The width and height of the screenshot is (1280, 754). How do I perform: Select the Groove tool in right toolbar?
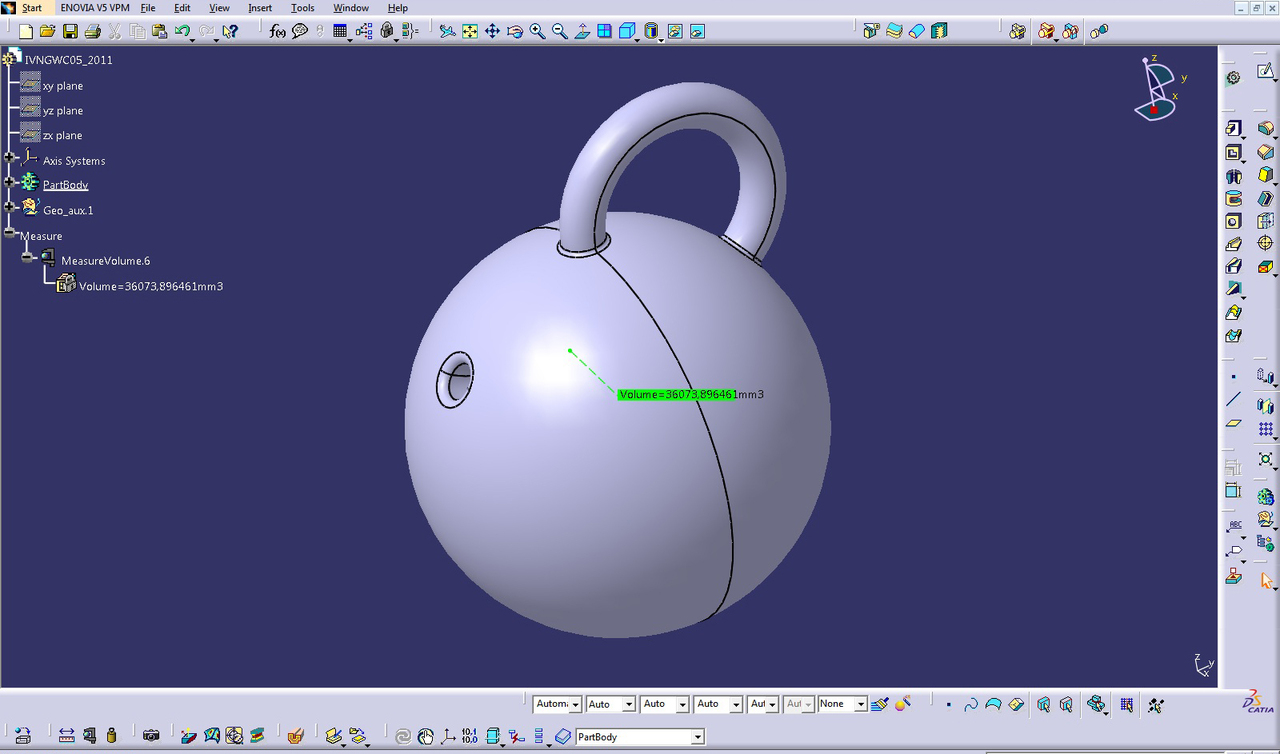click(x=1233, y=199)
